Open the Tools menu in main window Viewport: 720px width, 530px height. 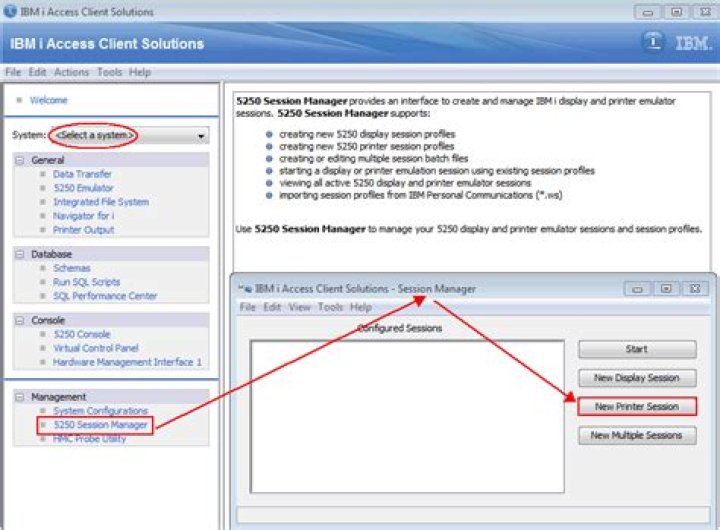pyautogui.click(x=109, y=72)
